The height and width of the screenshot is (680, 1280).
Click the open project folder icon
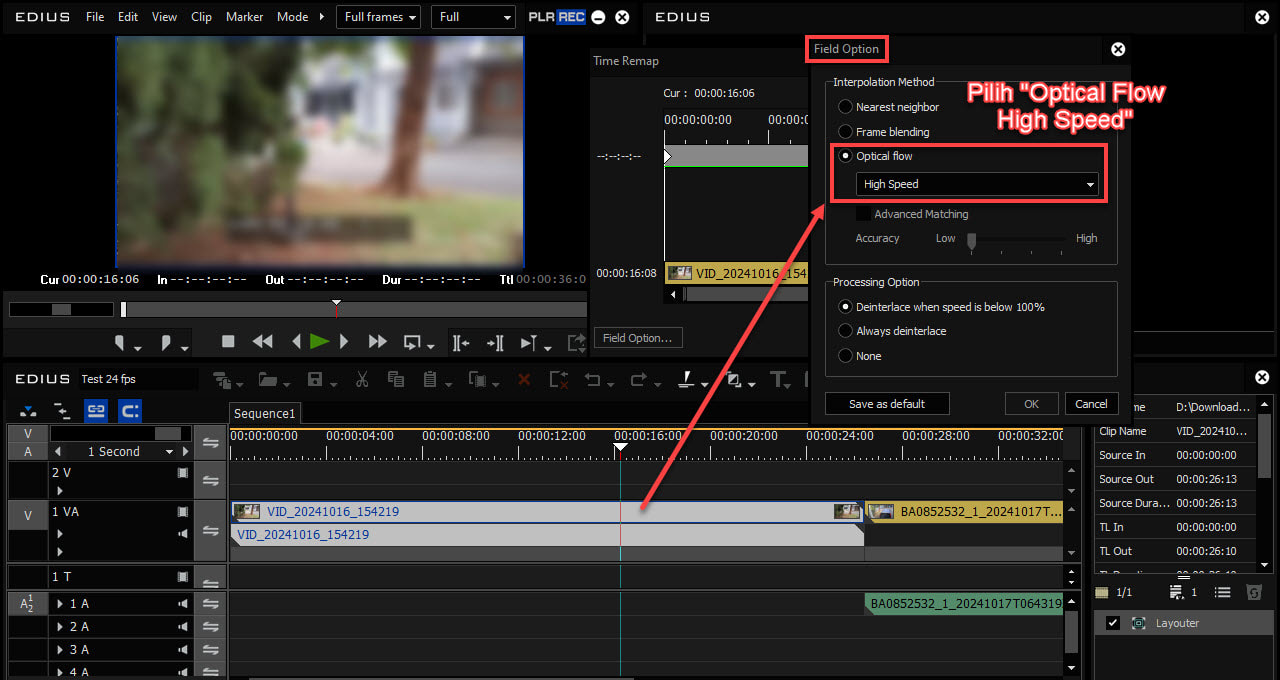[266, 380]
